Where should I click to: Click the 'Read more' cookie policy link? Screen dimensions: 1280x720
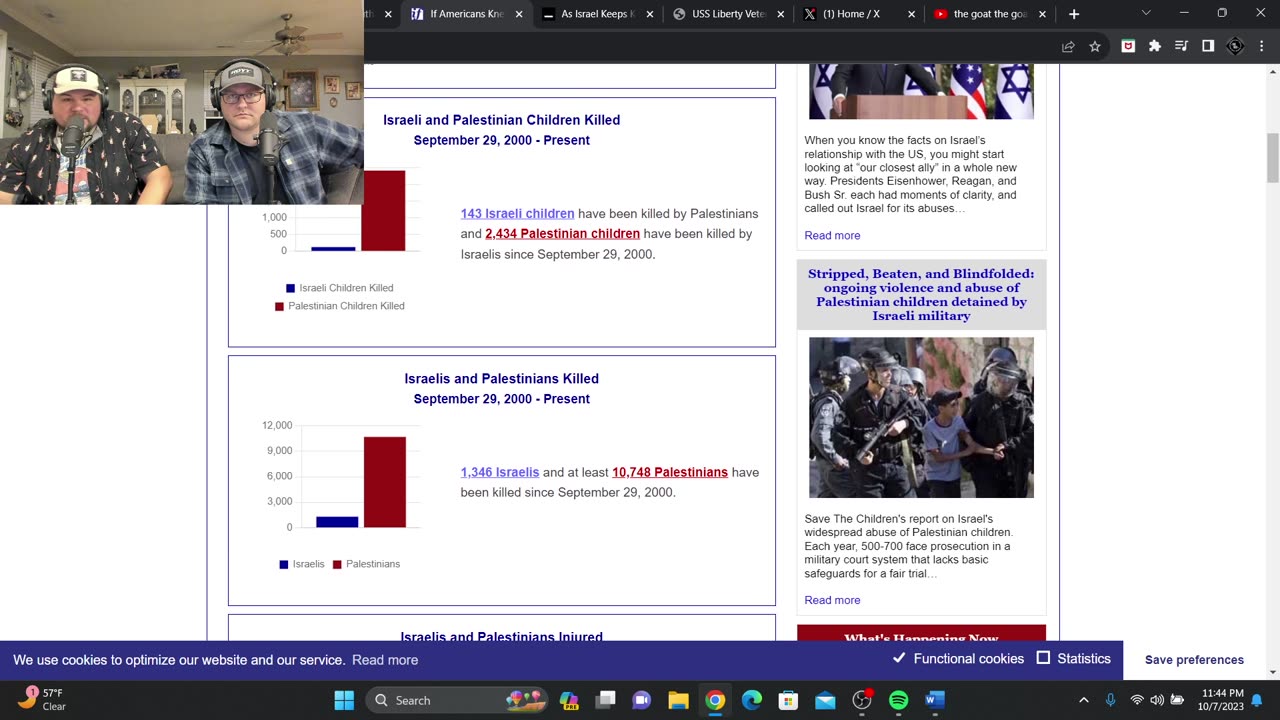385,660
